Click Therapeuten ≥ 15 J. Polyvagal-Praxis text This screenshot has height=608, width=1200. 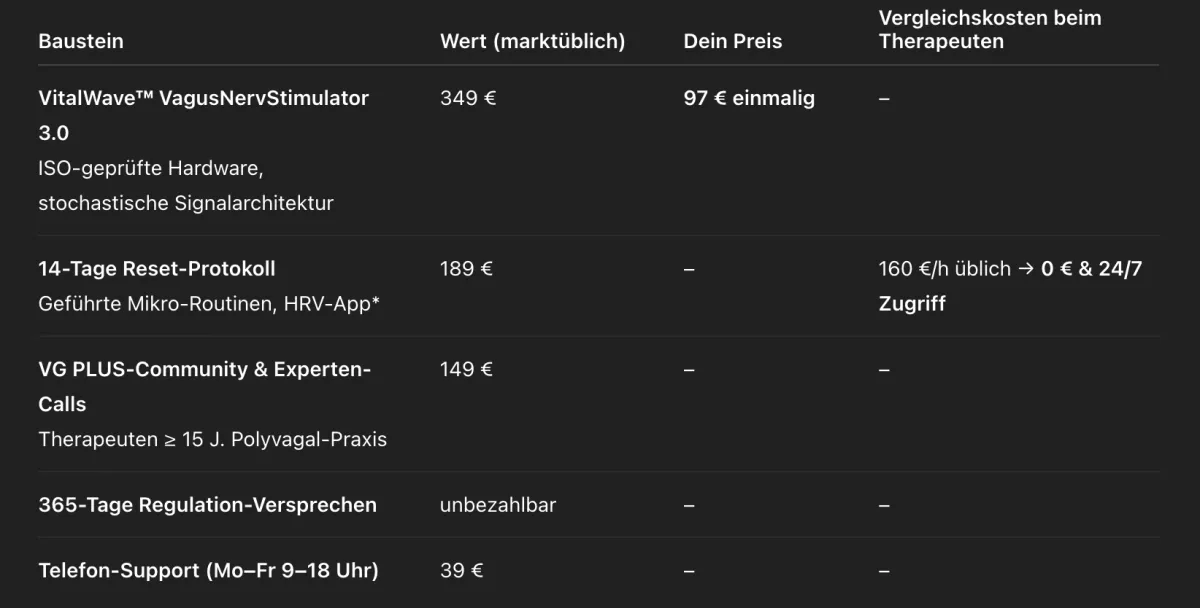(x=213, y=439)
